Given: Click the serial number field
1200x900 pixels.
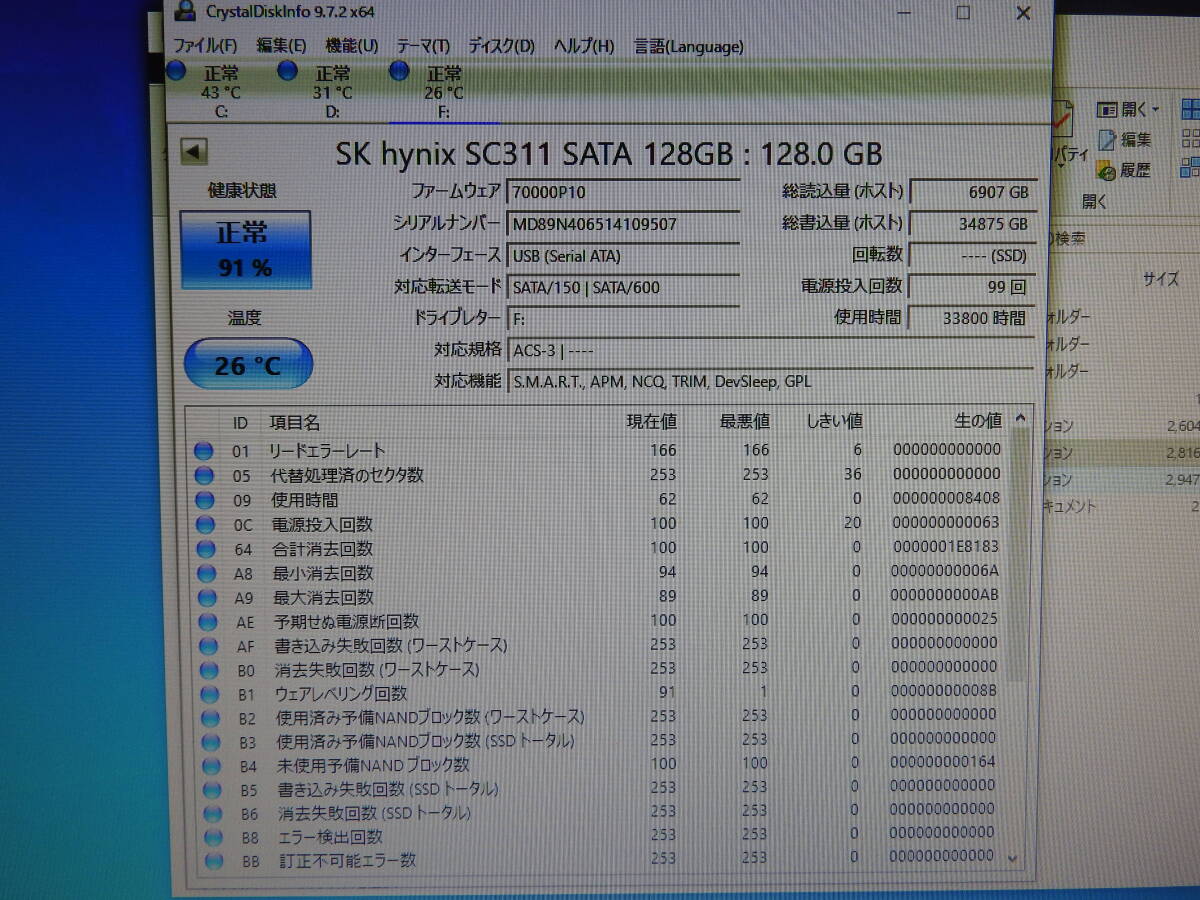Looking at the screenshot, I should tap(623, 224).
